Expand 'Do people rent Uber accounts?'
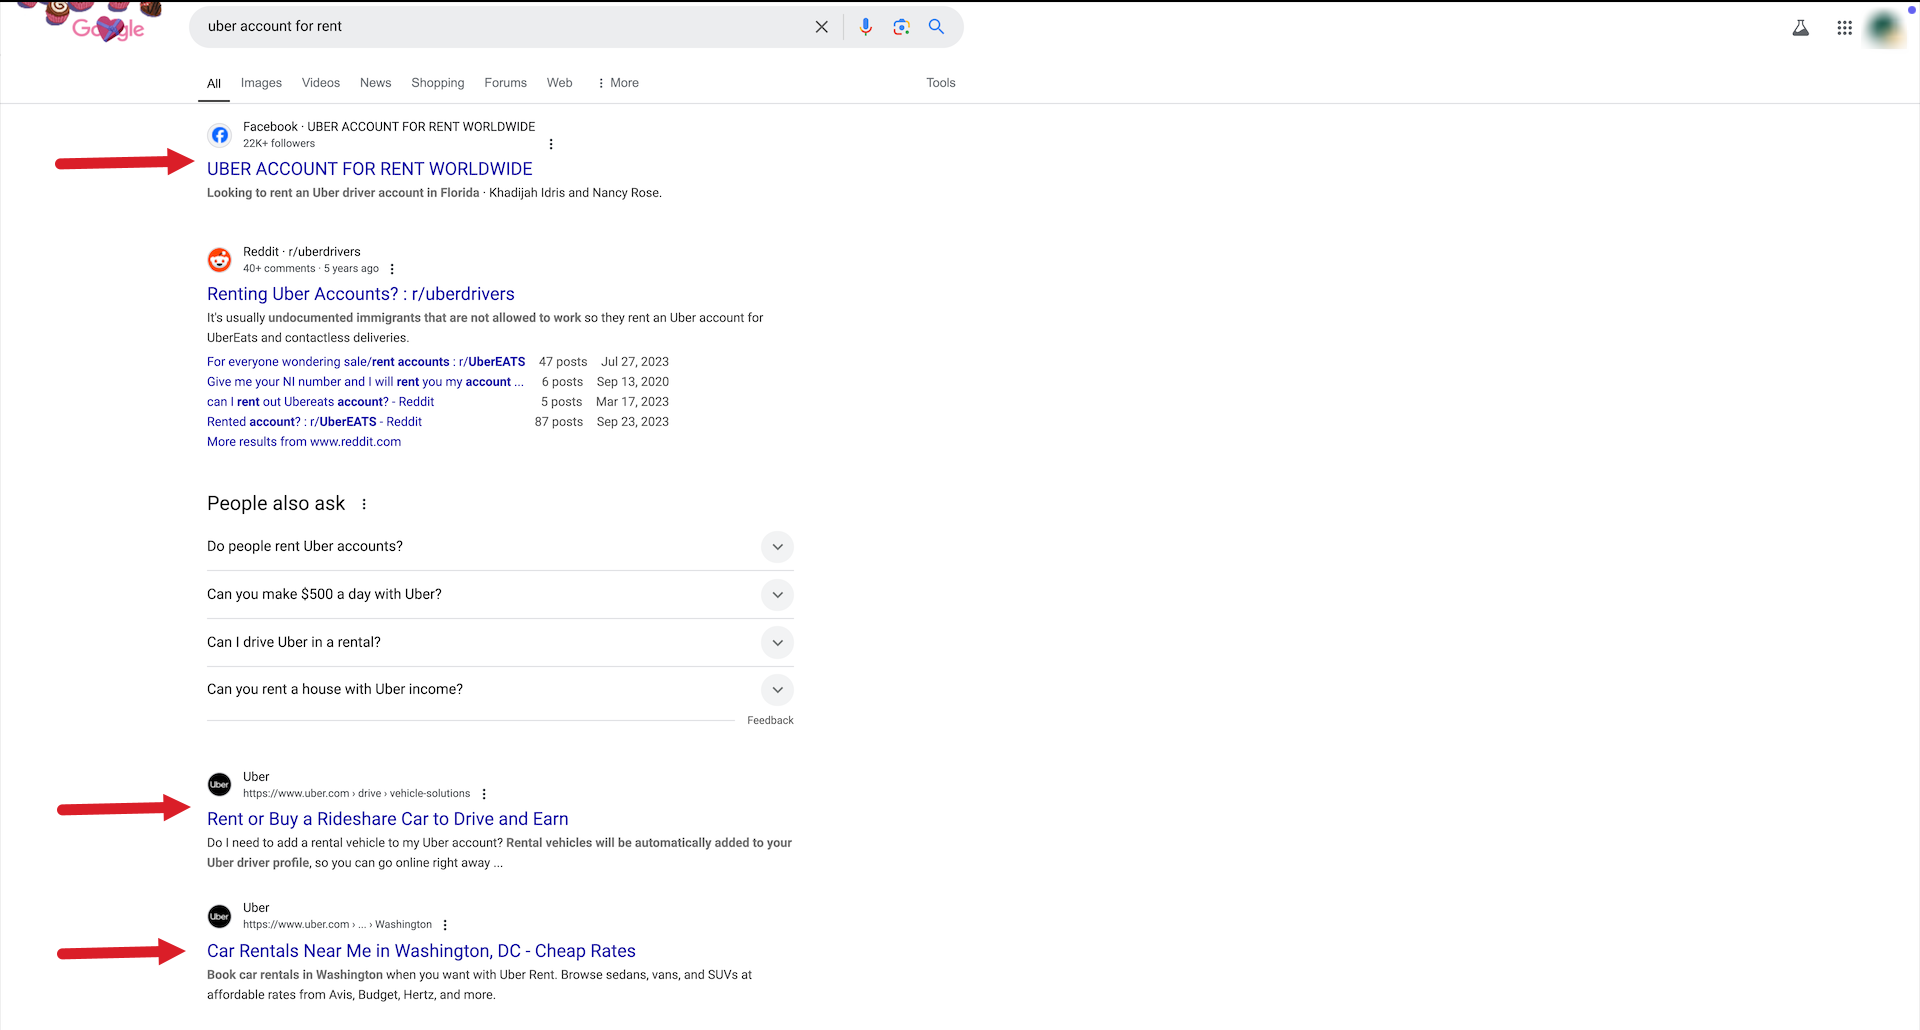1920x1030 pixels. pyautogui.click(x=777, y=547)
